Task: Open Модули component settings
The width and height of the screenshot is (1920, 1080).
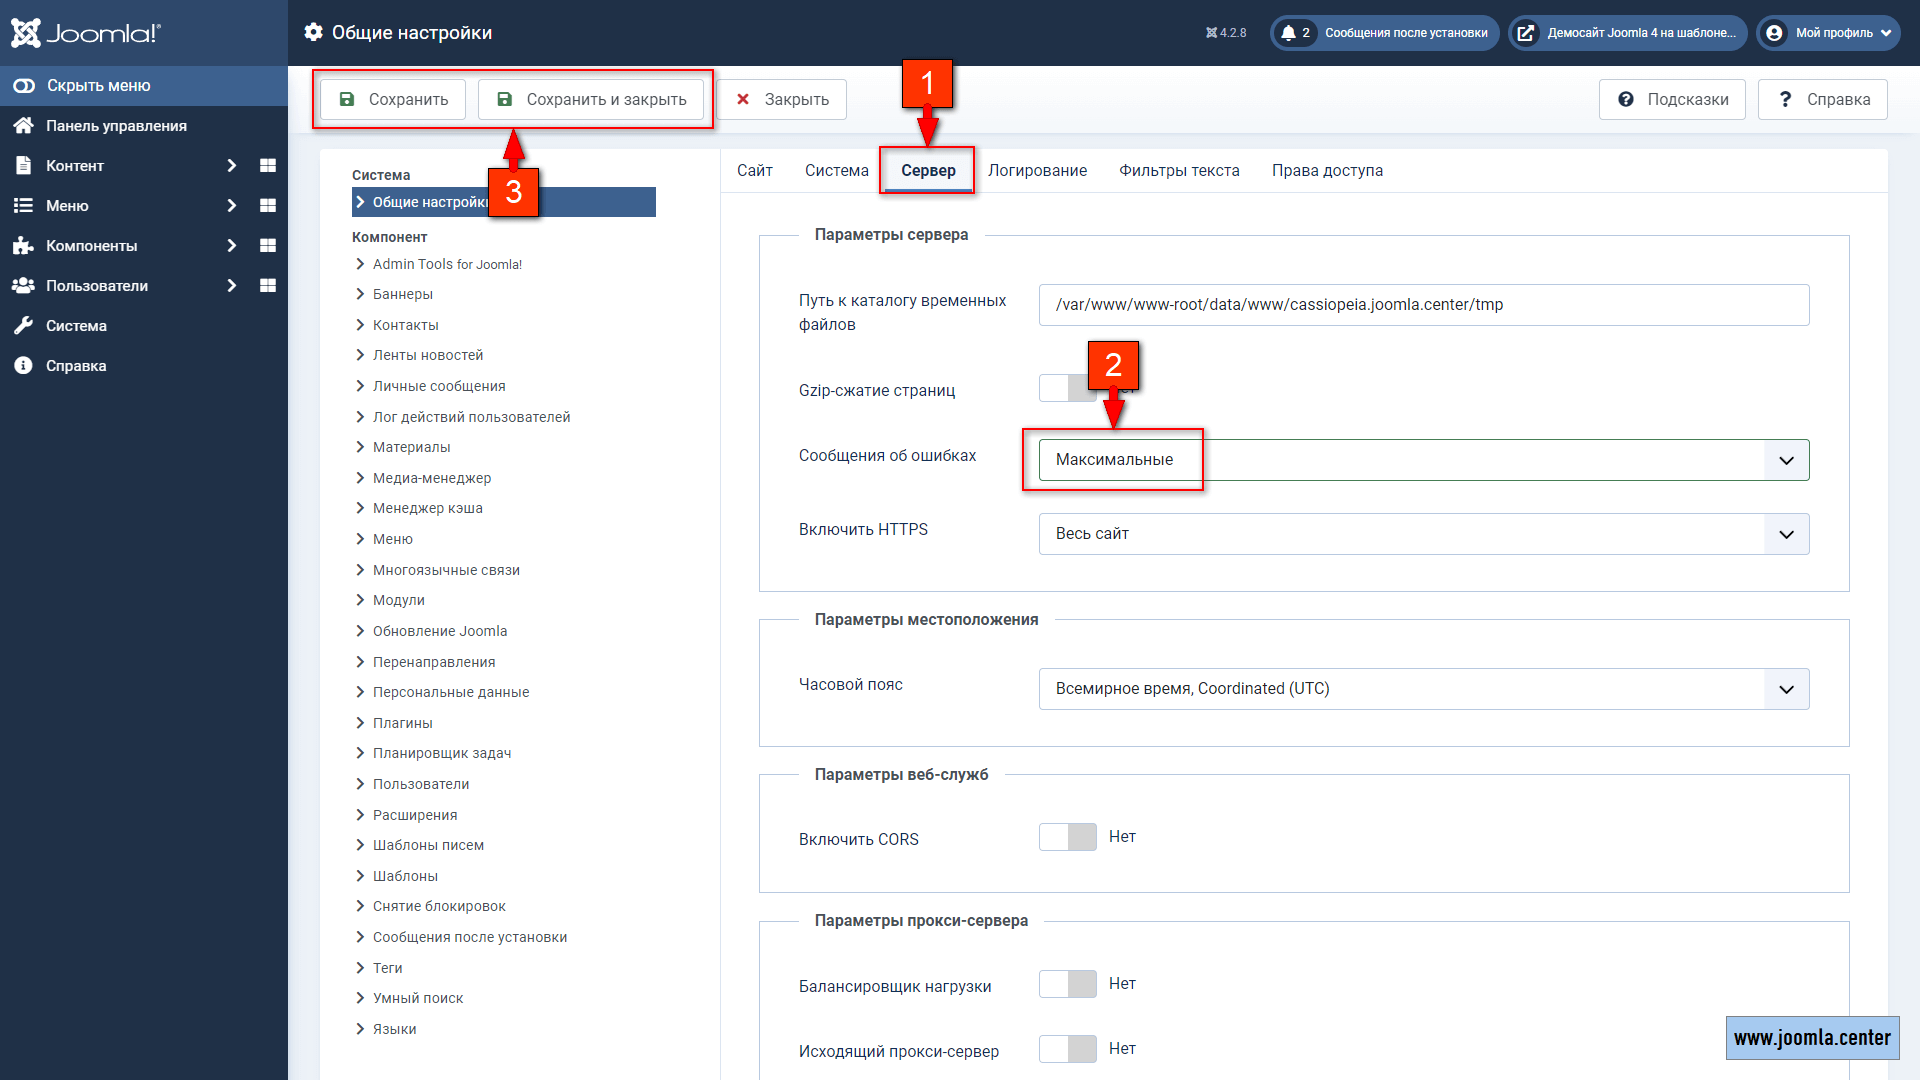Action: point(399,600)
